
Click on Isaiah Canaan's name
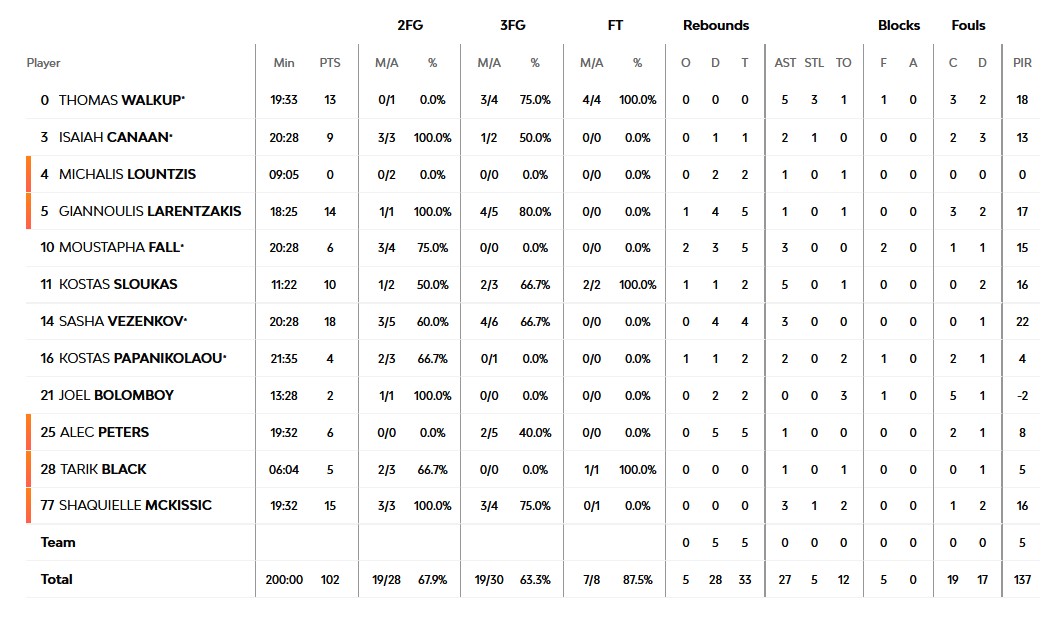tap(115, 137)
